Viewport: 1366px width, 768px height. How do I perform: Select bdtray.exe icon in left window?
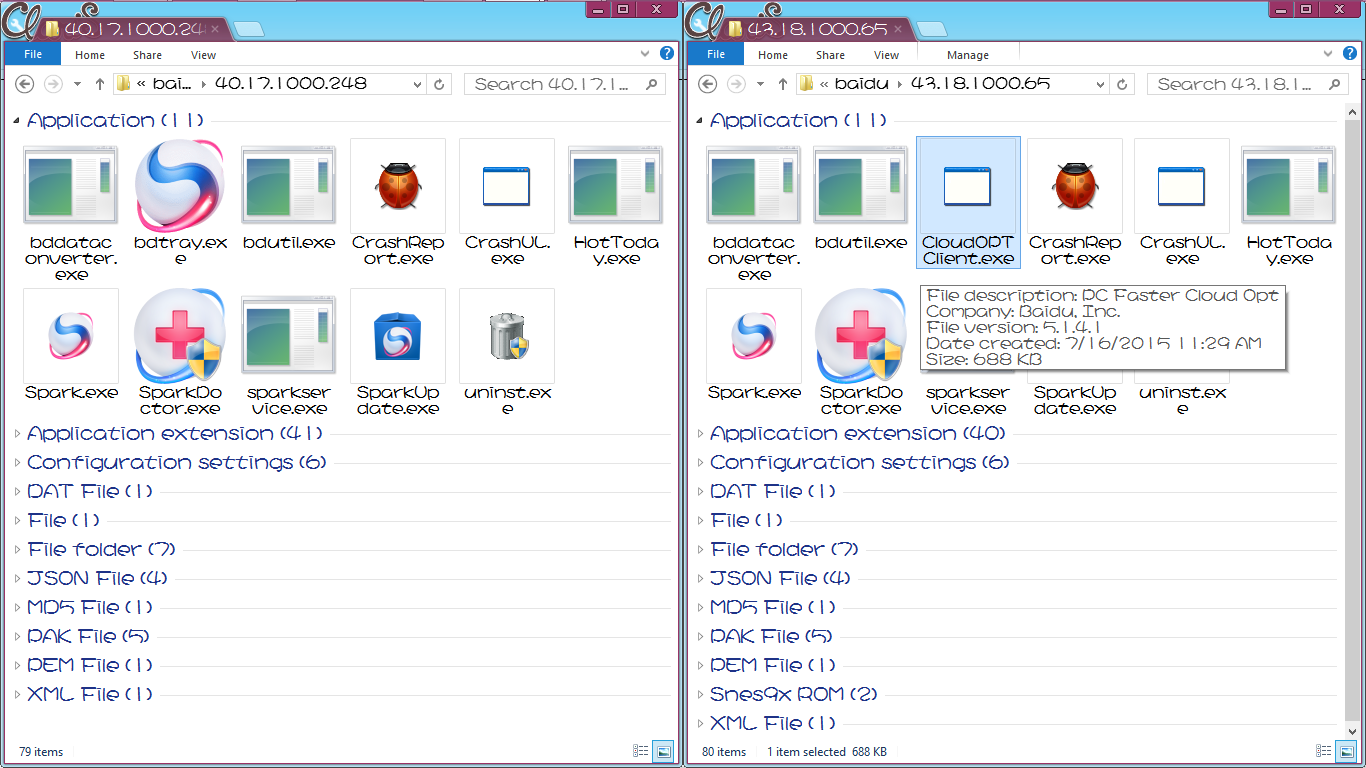pos(180,187)
